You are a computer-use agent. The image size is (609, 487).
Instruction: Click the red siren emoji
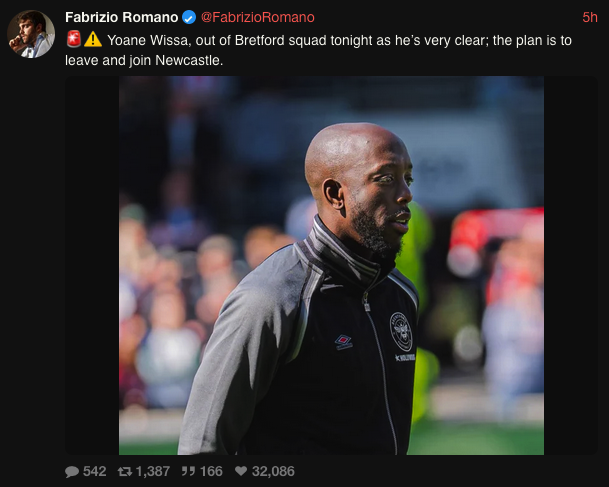tap(73, 39)
